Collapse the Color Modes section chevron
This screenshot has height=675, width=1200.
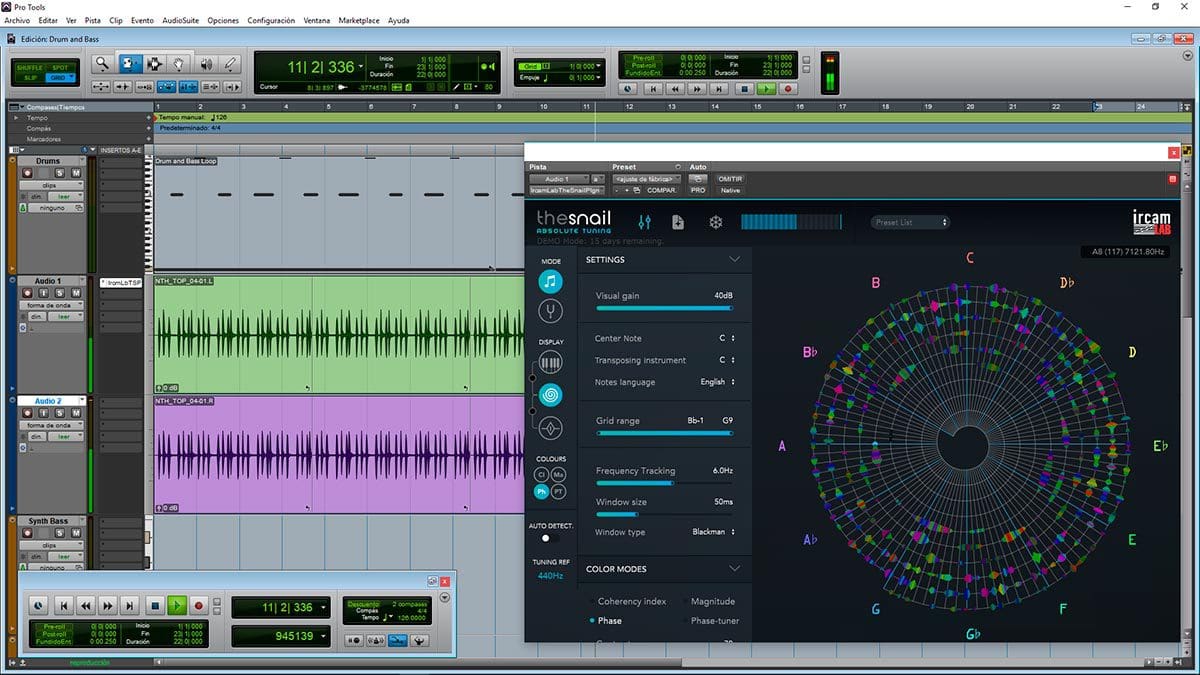[734, 569]
